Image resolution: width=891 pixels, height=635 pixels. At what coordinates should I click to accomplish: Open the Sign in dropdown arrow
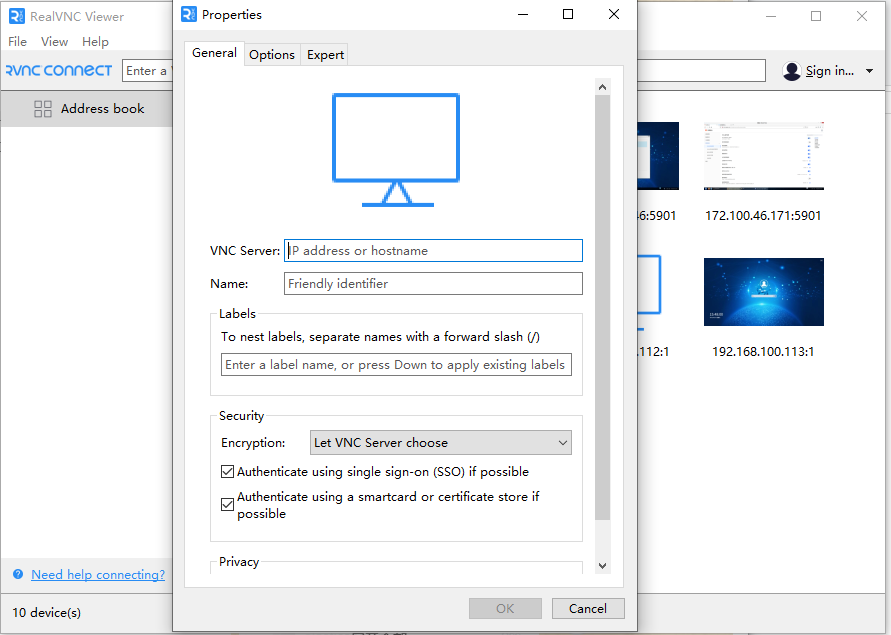click(869, 71)
